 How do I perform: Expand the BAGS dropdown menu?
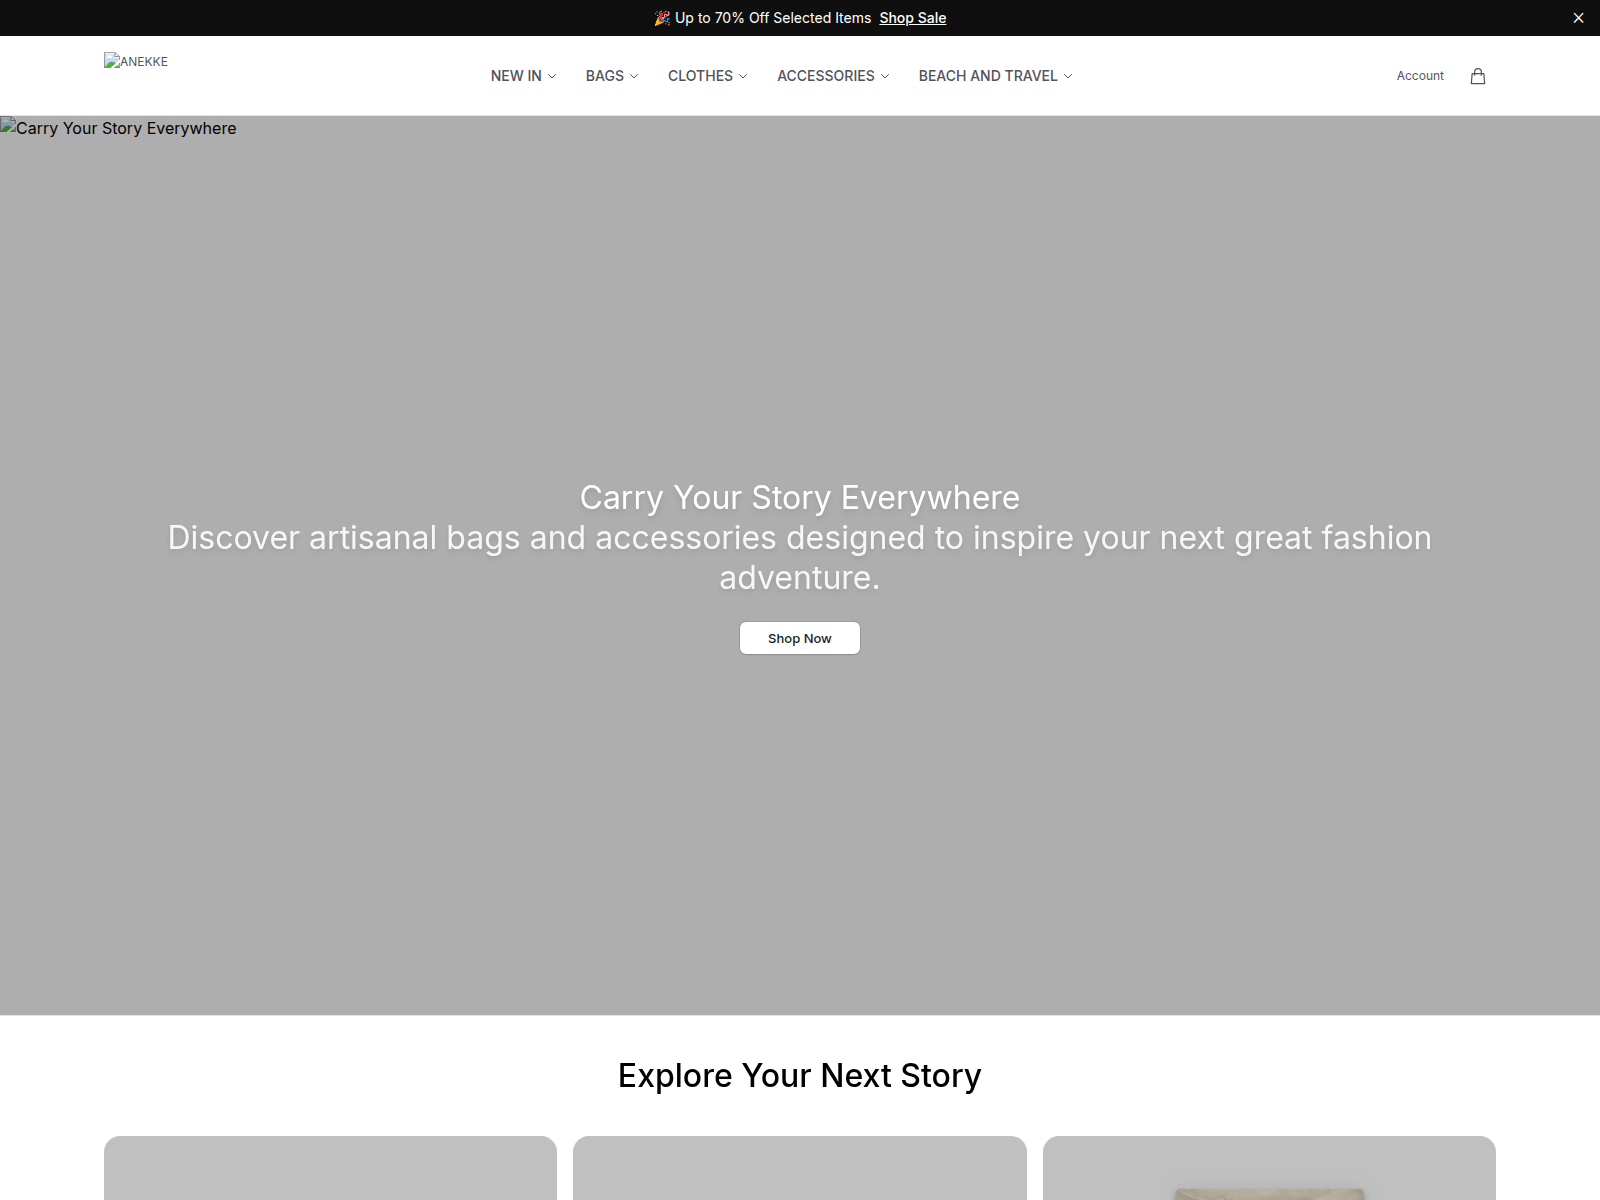[612, 76]
